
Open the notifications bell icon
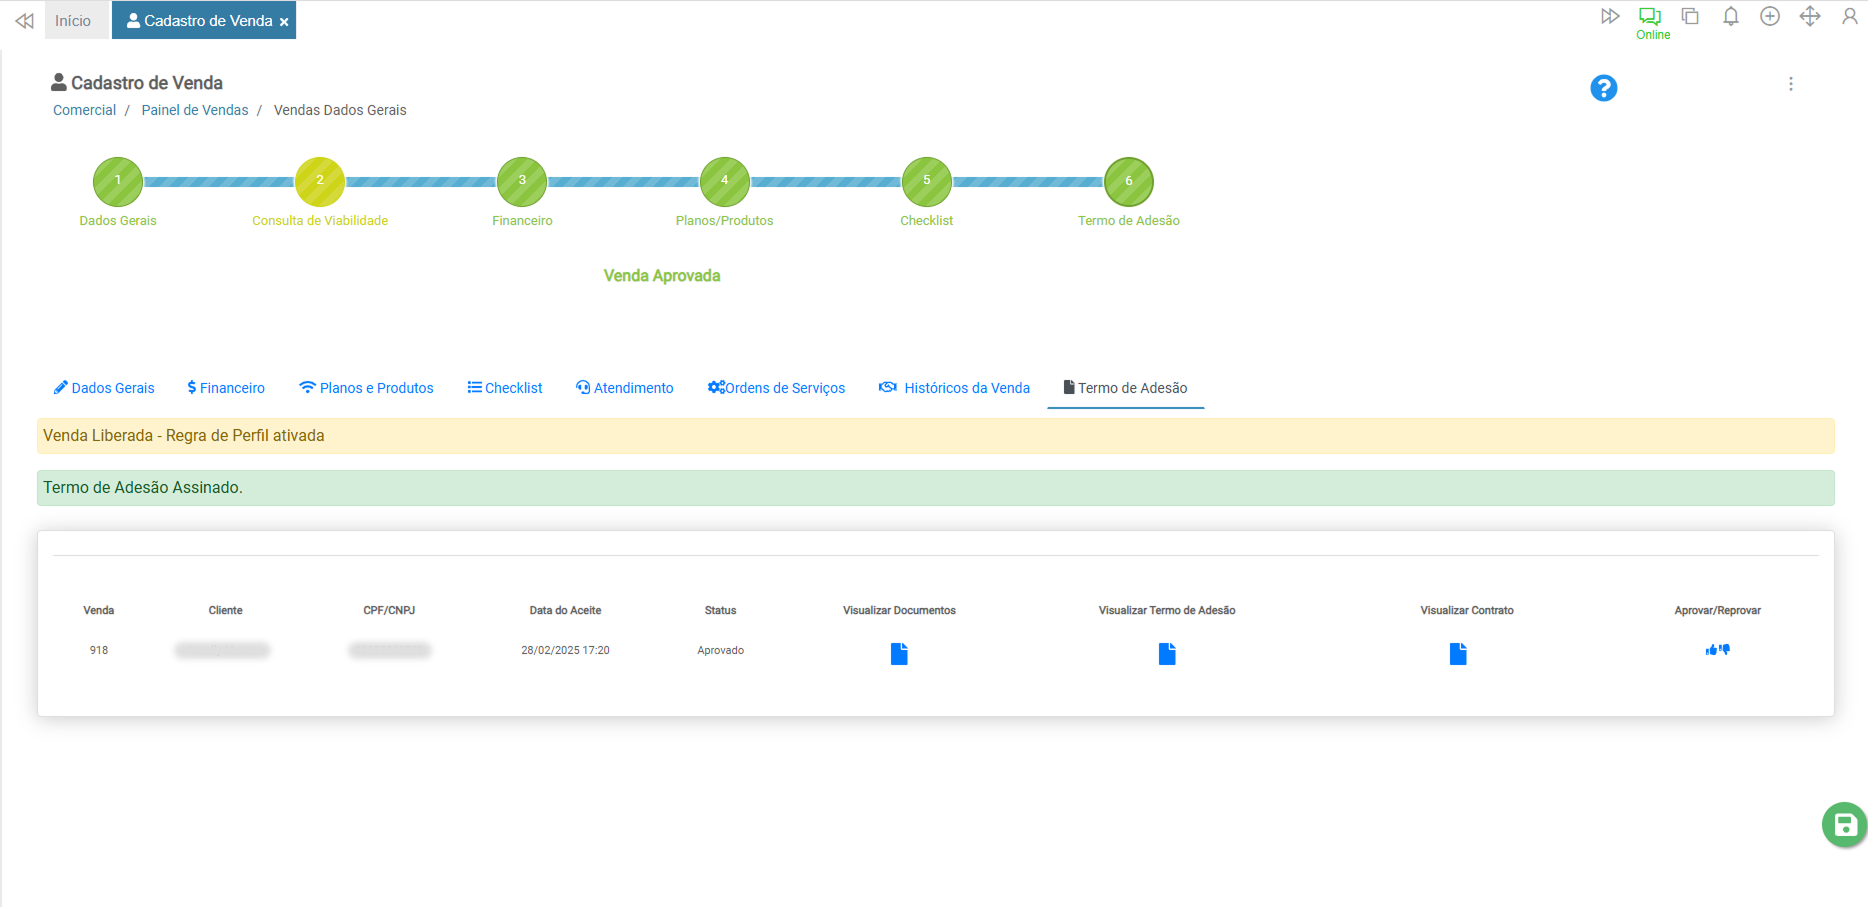click(1730, 17)
